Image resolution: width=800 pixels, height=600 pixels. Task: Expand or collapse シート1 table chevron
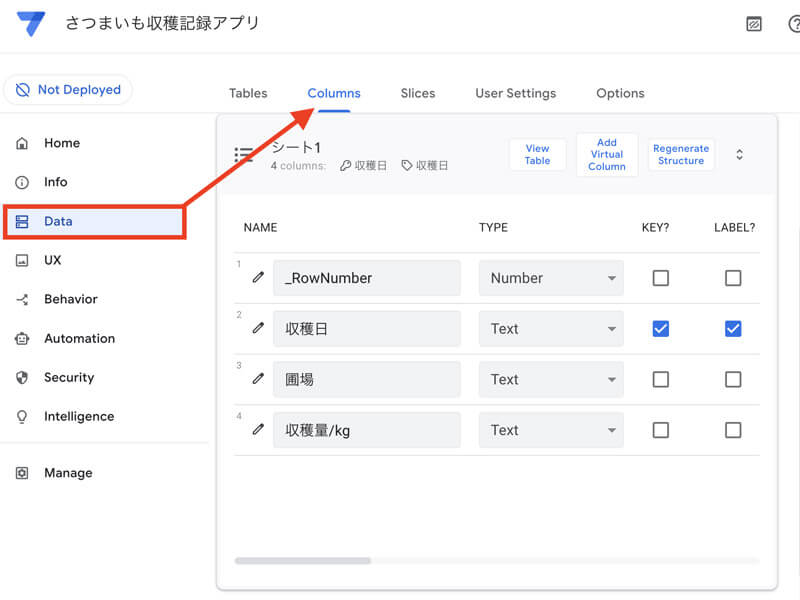coord(739,155)
